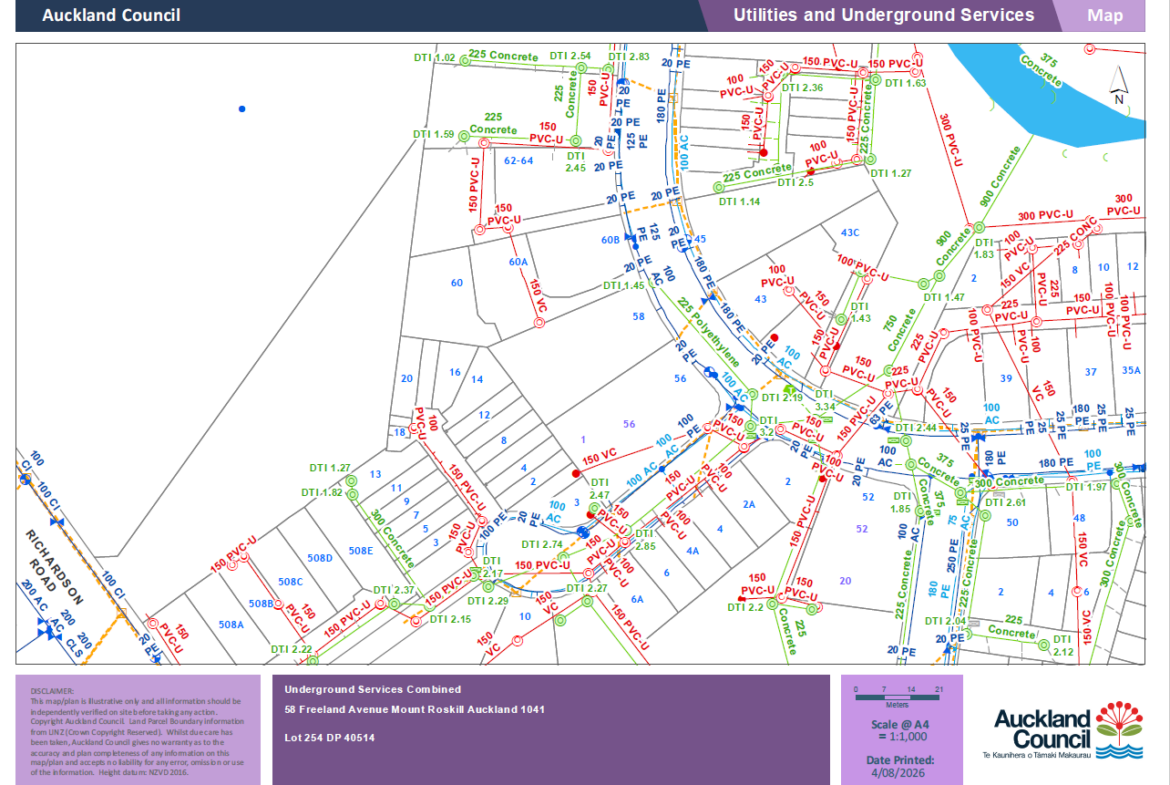Click the "Te Kaunihera o Tāmaki Makaurau" tagline

pos(1036,755)
